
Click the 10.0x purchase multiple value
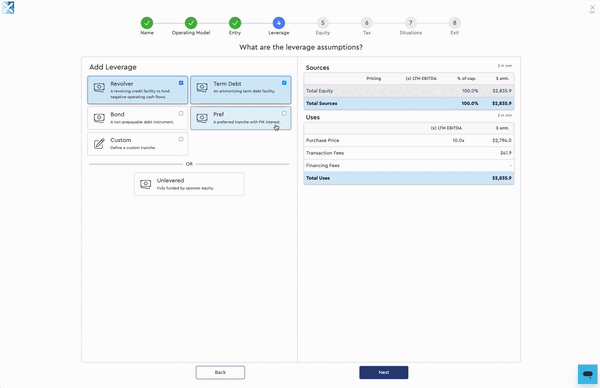pos(458,140)
